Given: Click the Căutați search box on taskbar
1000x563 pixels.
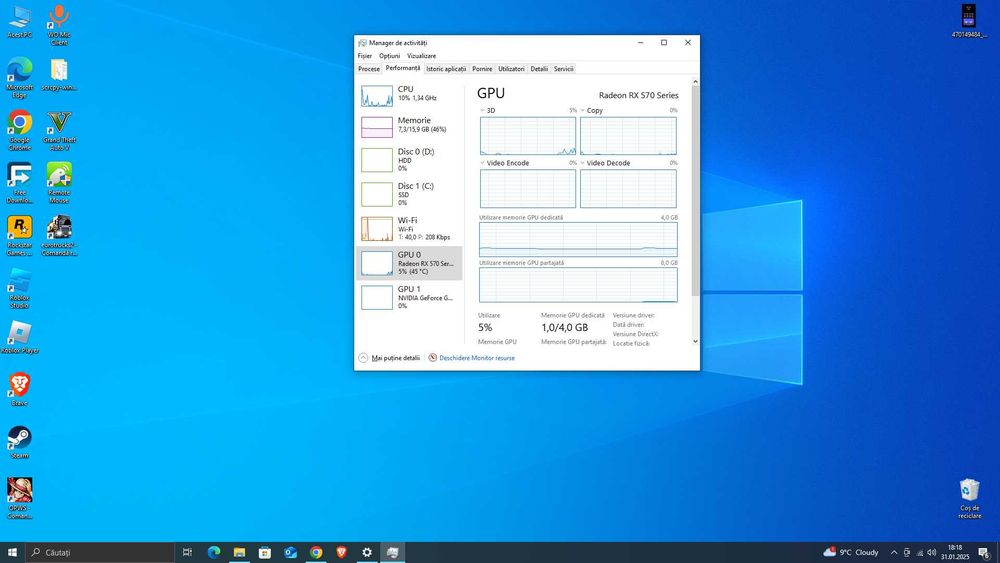Looking at the screenshot, I should point(100,552).
